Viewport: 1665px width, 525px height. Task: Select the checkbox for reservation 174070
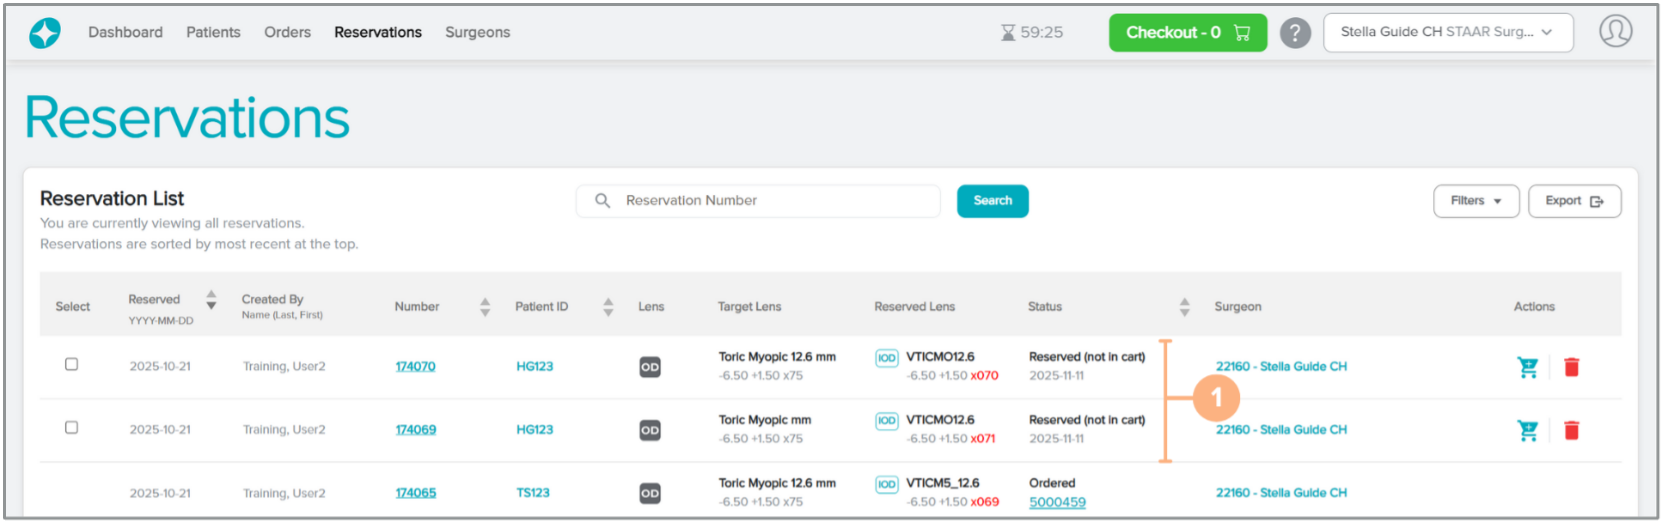coord(71,364)
